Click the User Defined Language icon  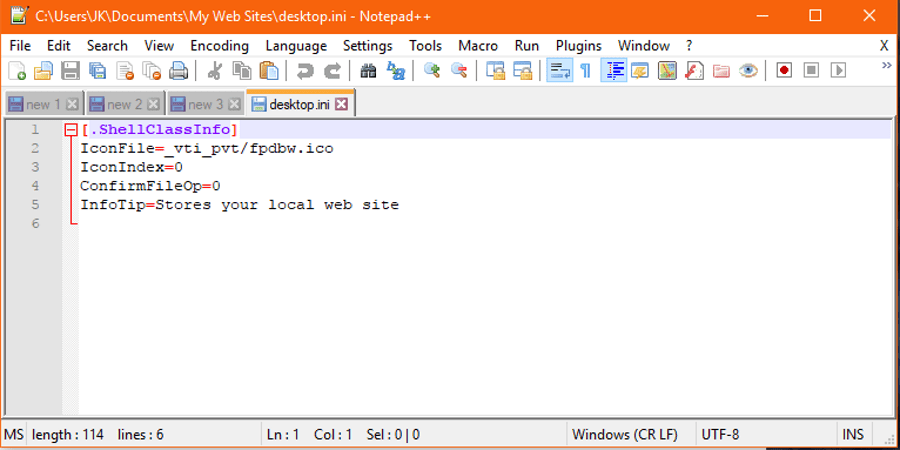[x=639, y=71]
